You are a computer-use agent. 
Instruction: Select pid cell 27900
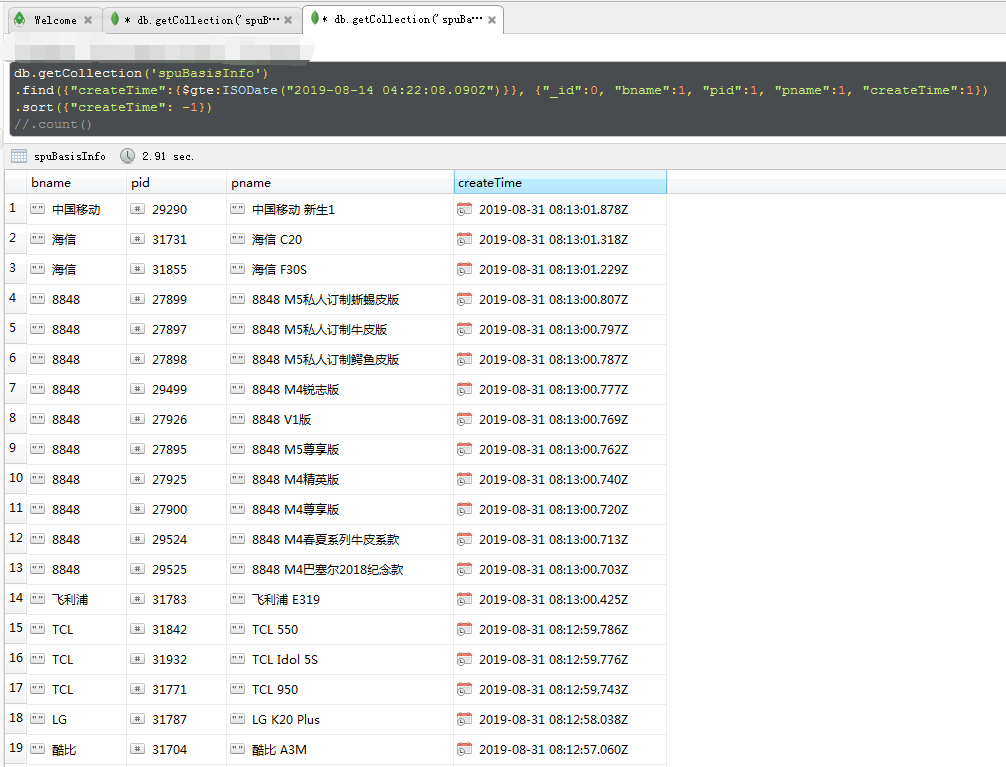[x=176, y=509]
